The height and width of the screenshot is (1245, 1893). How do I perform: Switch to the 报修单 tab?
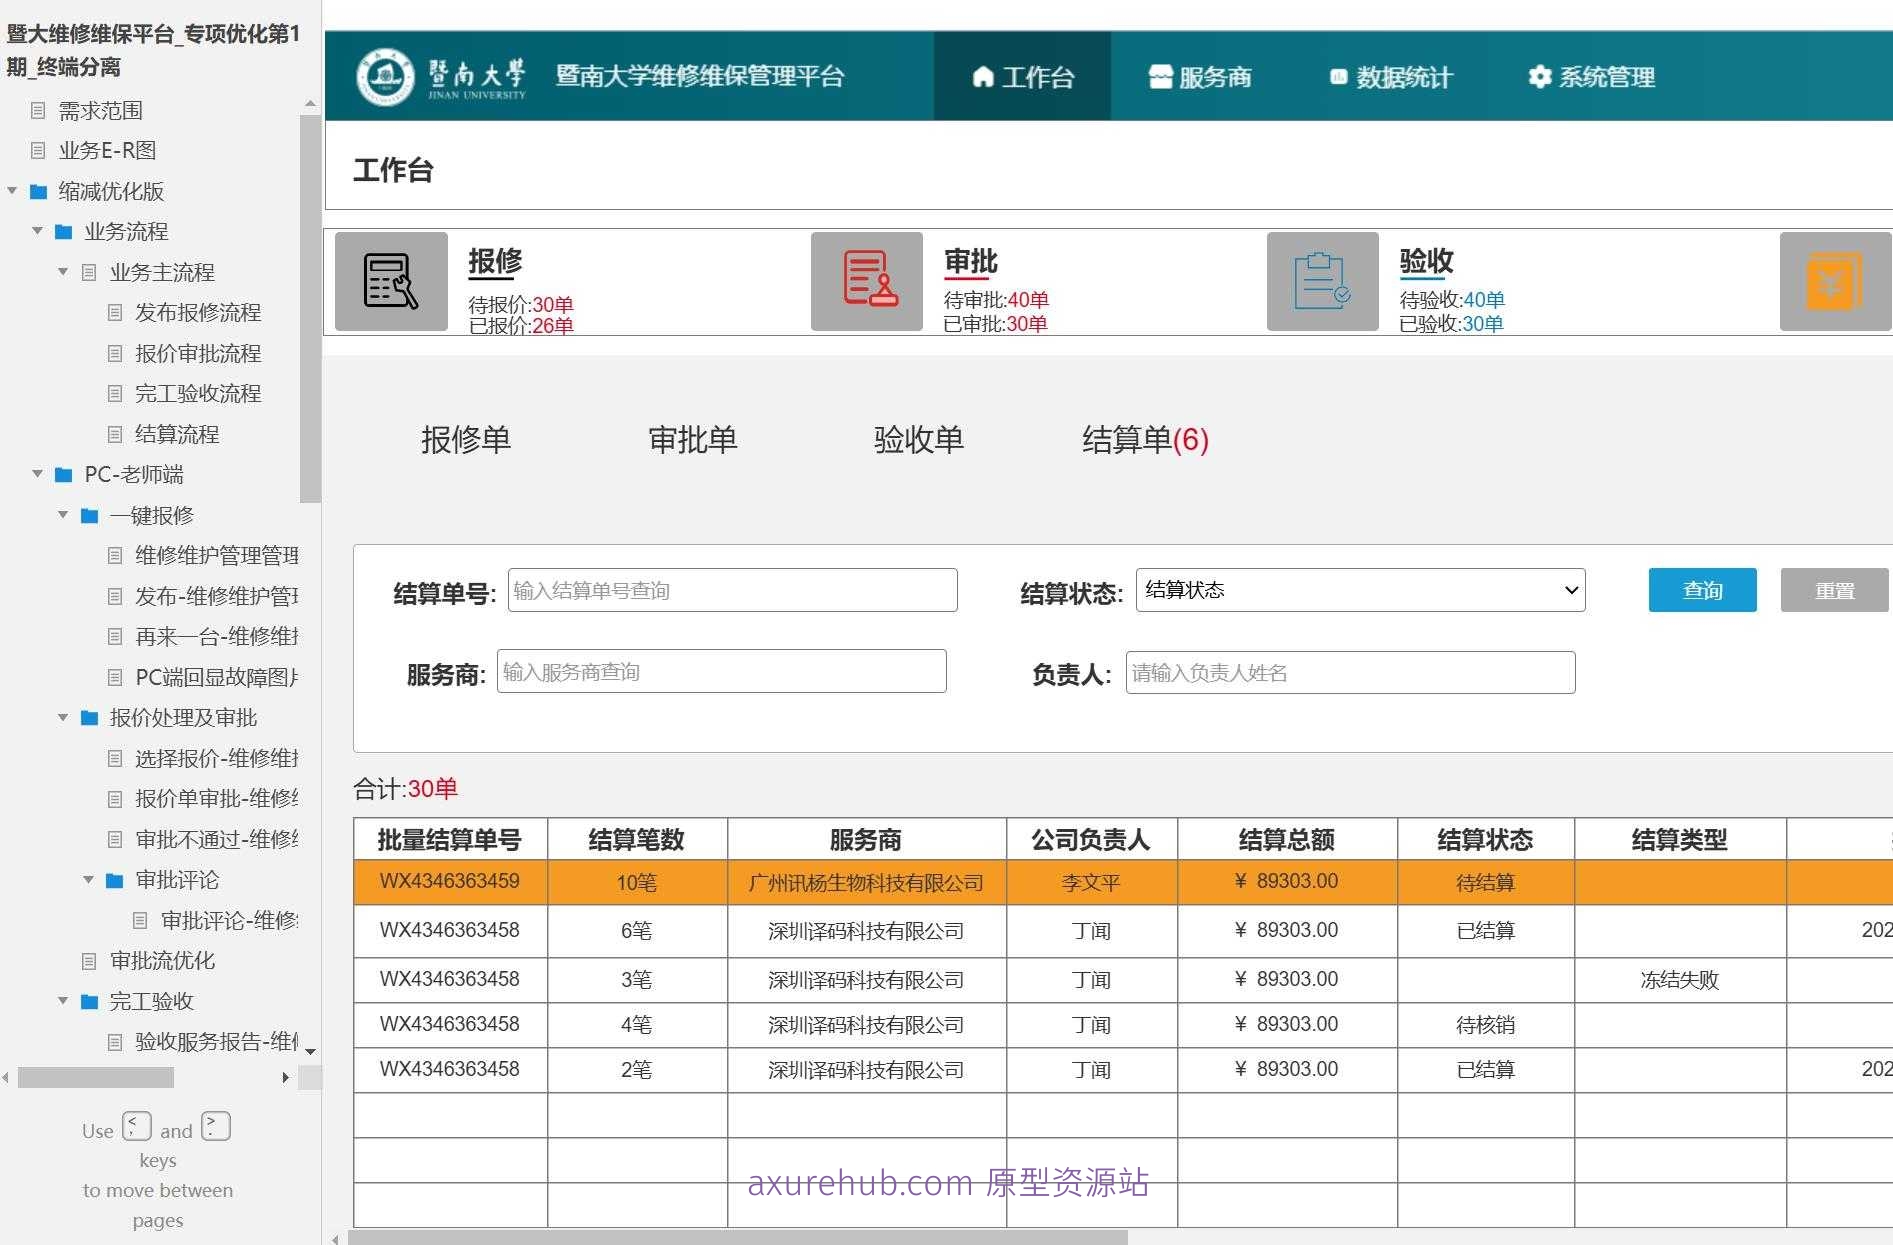[x=466, y=439]
